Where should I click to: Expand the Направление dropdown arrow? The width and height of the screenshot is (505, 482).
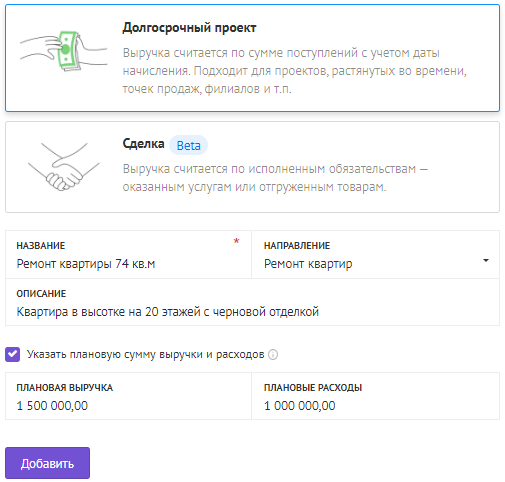point(486,260)
